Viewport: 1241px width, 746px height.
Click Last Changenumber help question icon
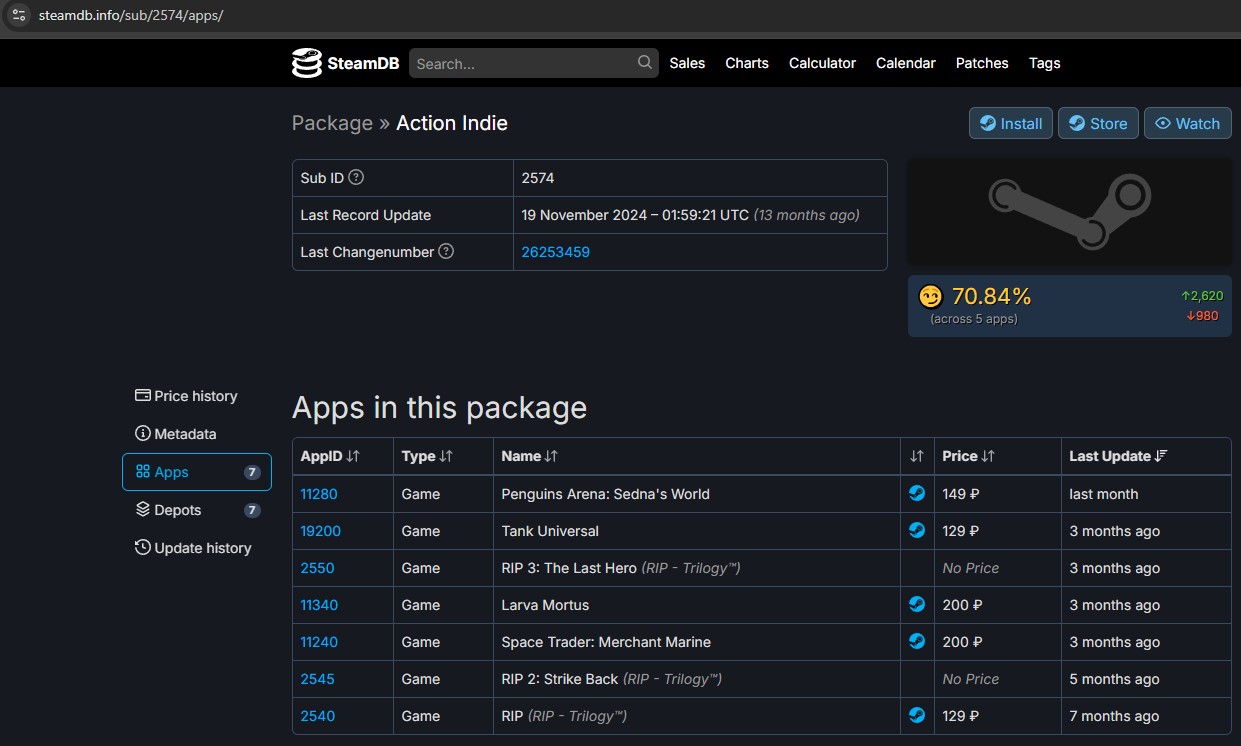446,252
